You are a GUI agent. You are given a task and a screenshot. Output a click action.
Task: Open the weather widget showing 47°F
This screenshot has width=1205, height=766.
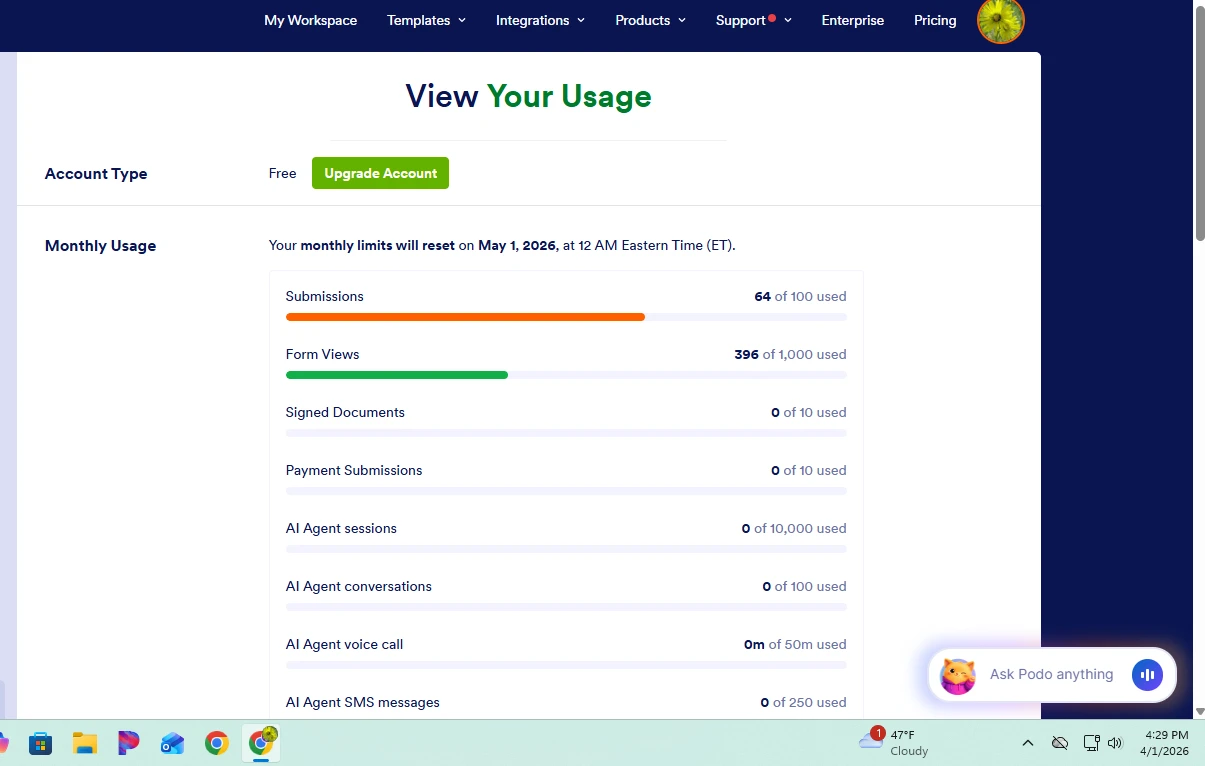[x=894, y=742]
